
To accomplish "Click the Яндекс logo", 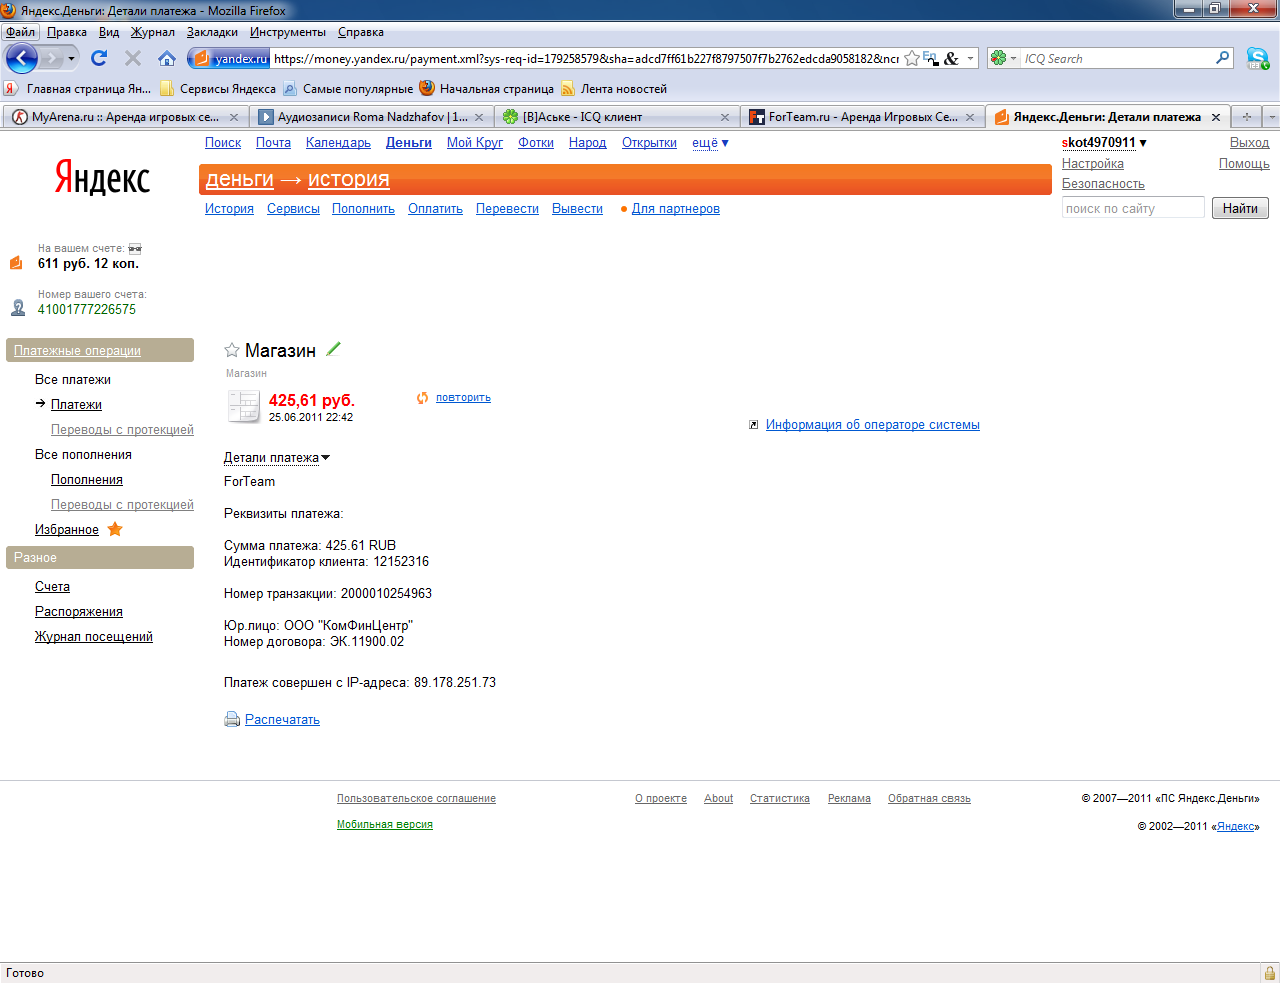I will 102,178.
